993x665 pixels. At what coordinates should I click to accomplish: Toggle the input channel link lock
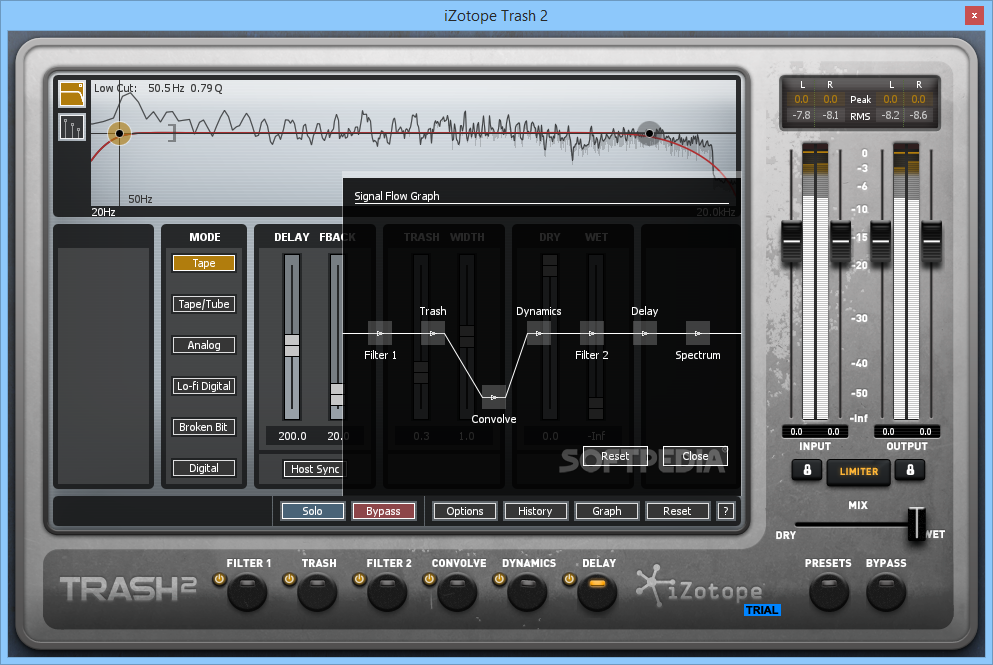[x=807, y=470]
